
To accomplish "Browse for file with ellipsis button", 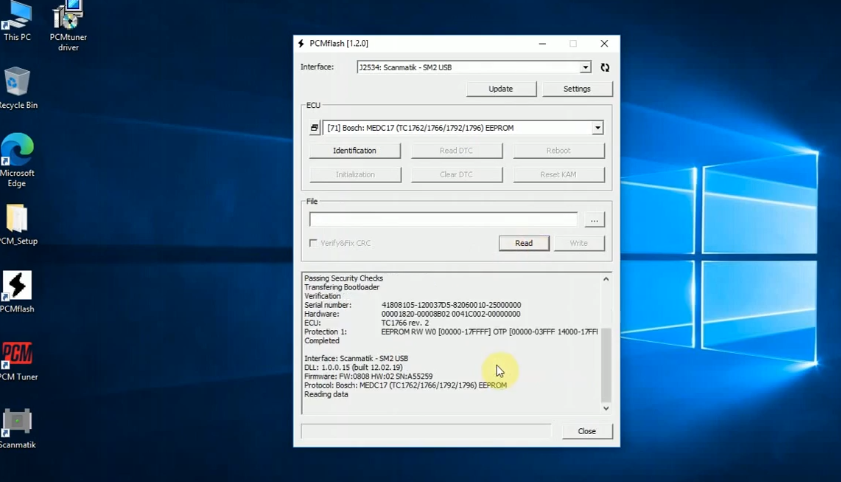I will click(594, 220).
